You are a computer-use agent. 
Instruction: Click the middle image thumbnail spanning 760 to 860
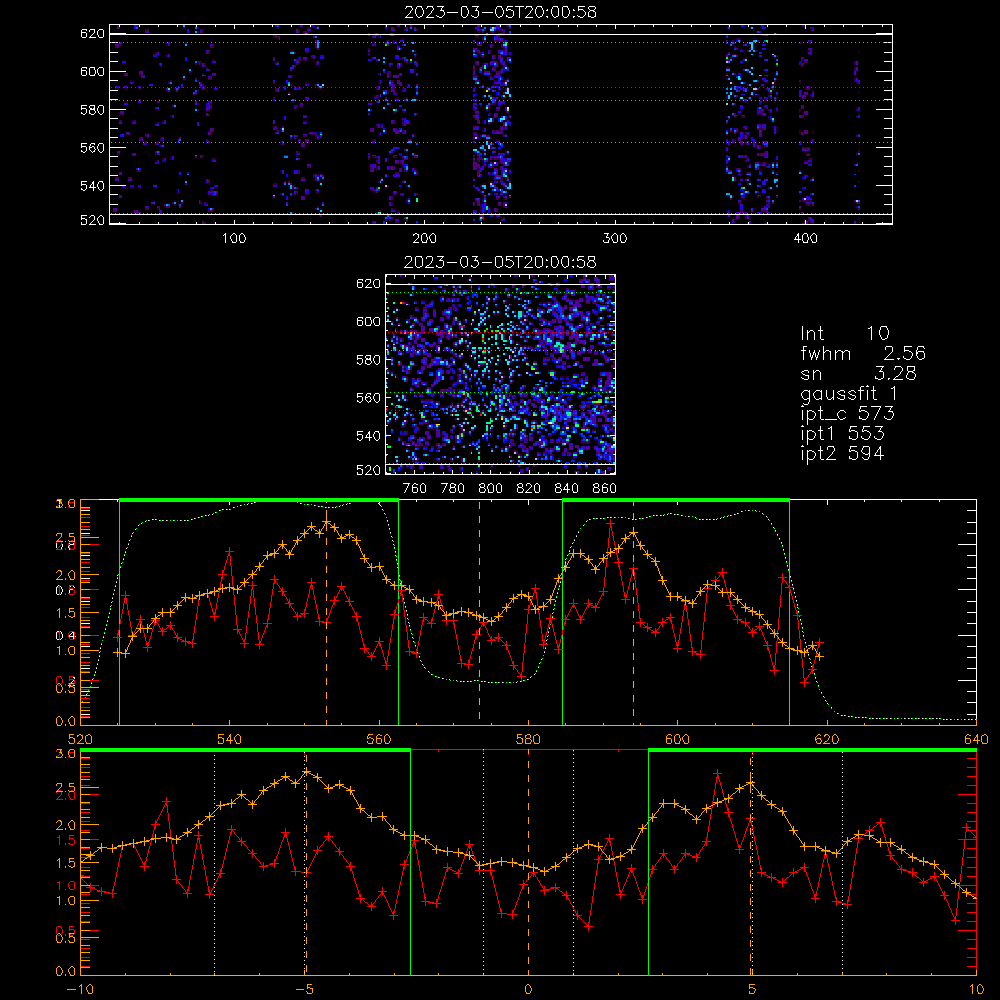pos(501,374)
